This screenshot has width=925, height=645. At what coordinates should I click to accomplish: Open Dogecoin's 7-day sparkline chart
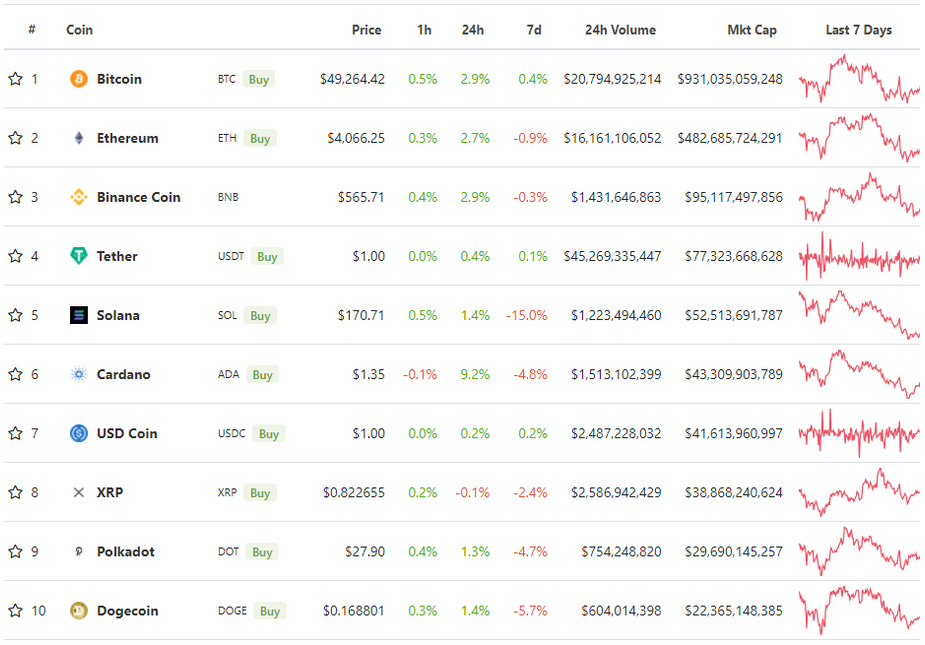860,611
